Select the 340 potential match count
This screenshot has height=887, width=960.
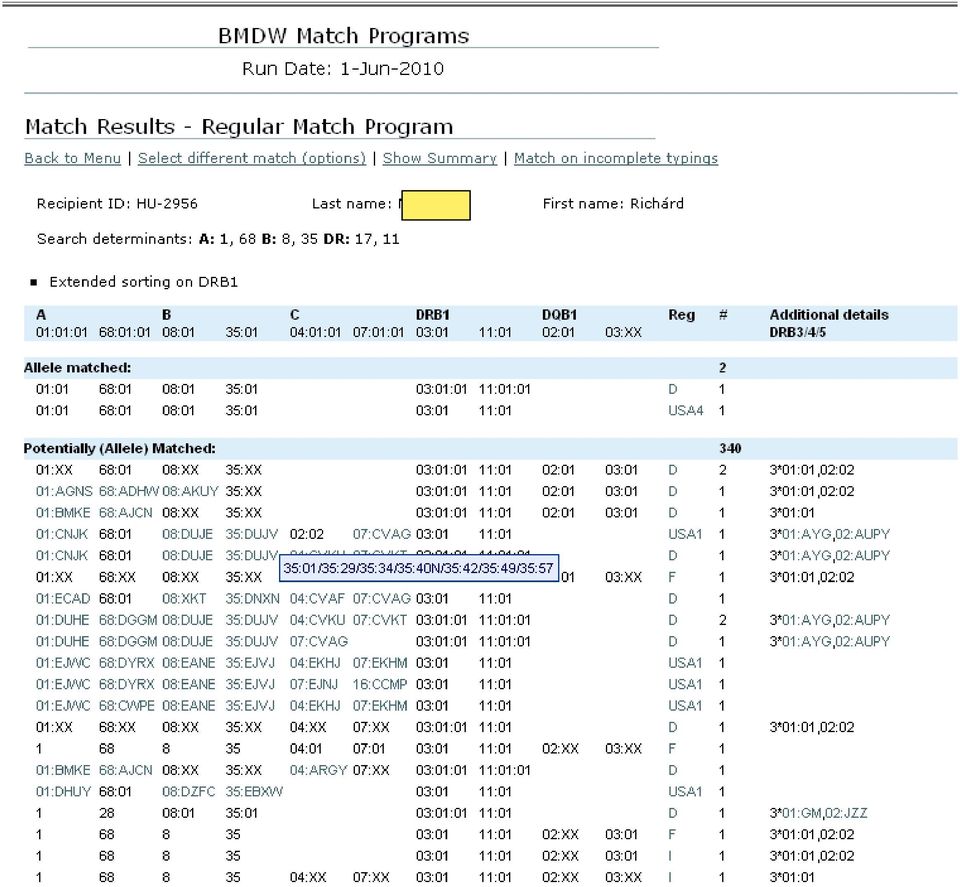(730, 448)
